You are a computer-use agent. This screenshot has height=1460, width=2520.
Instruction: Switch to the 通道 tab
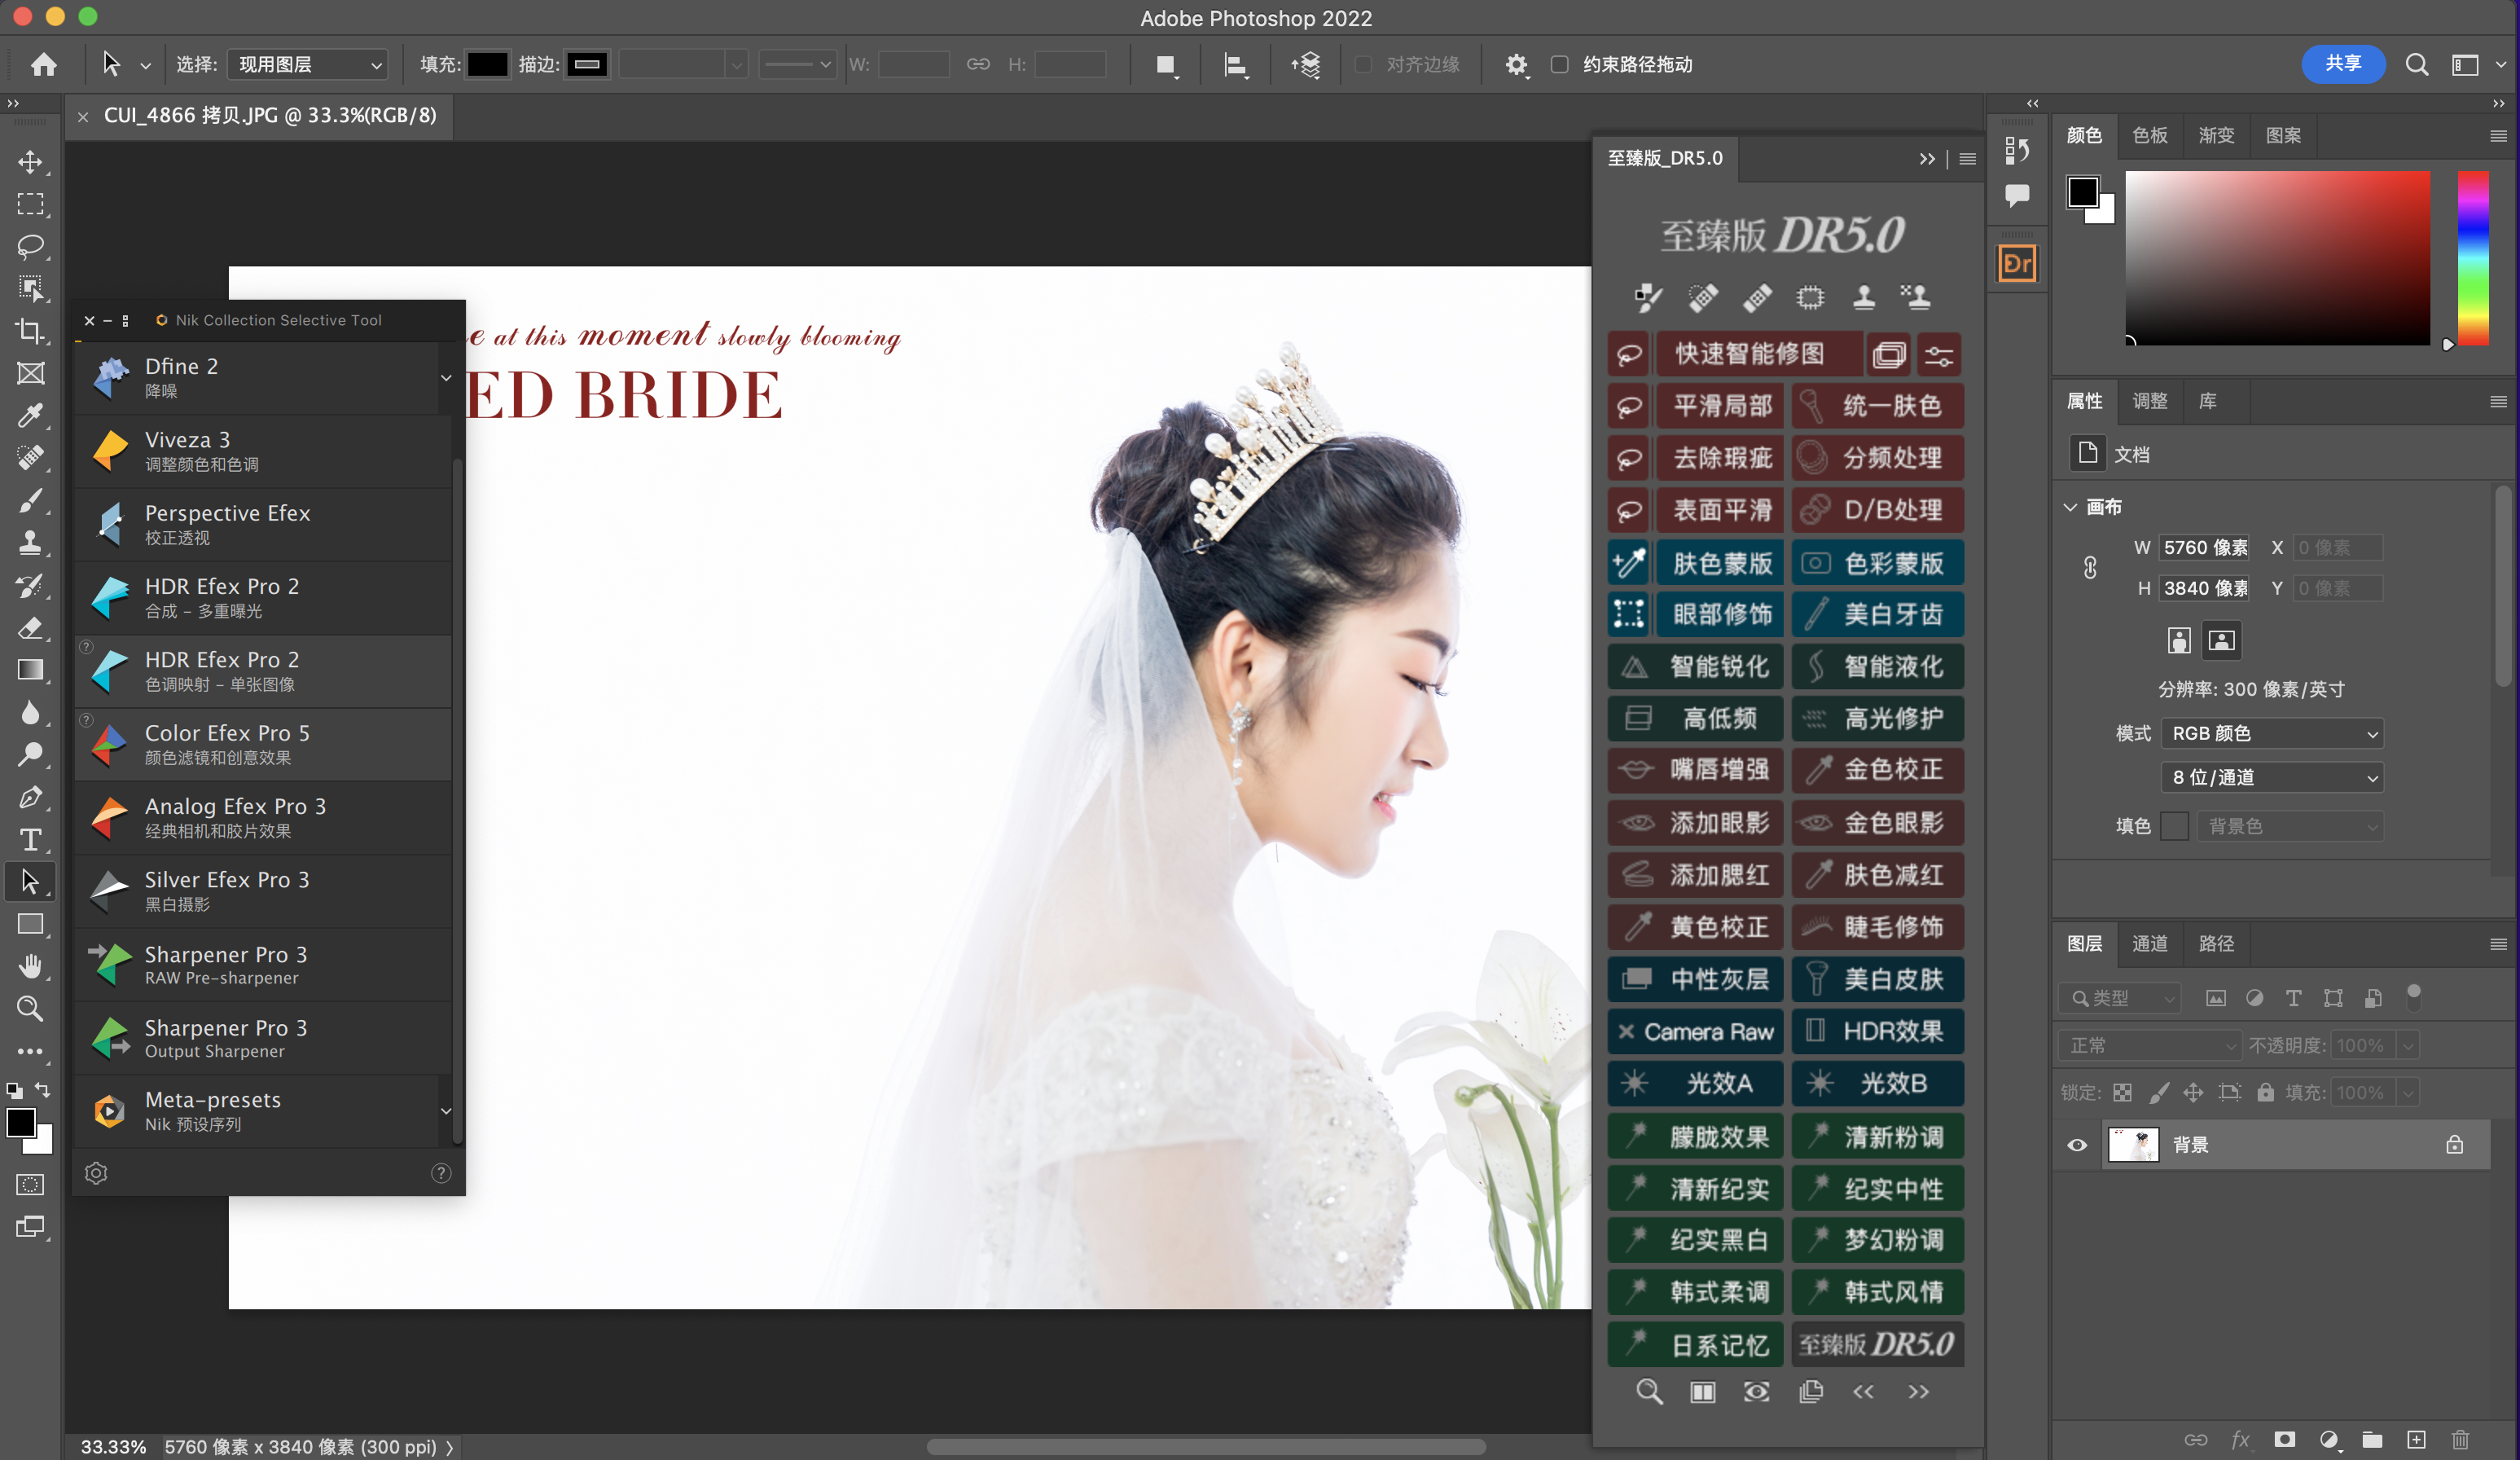pyautogui.click(x=2149, y=943)
